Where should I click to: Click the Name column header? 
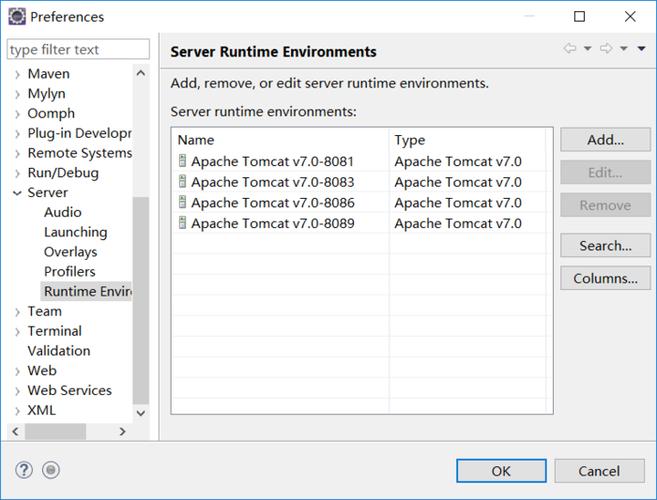pos(280,140)
